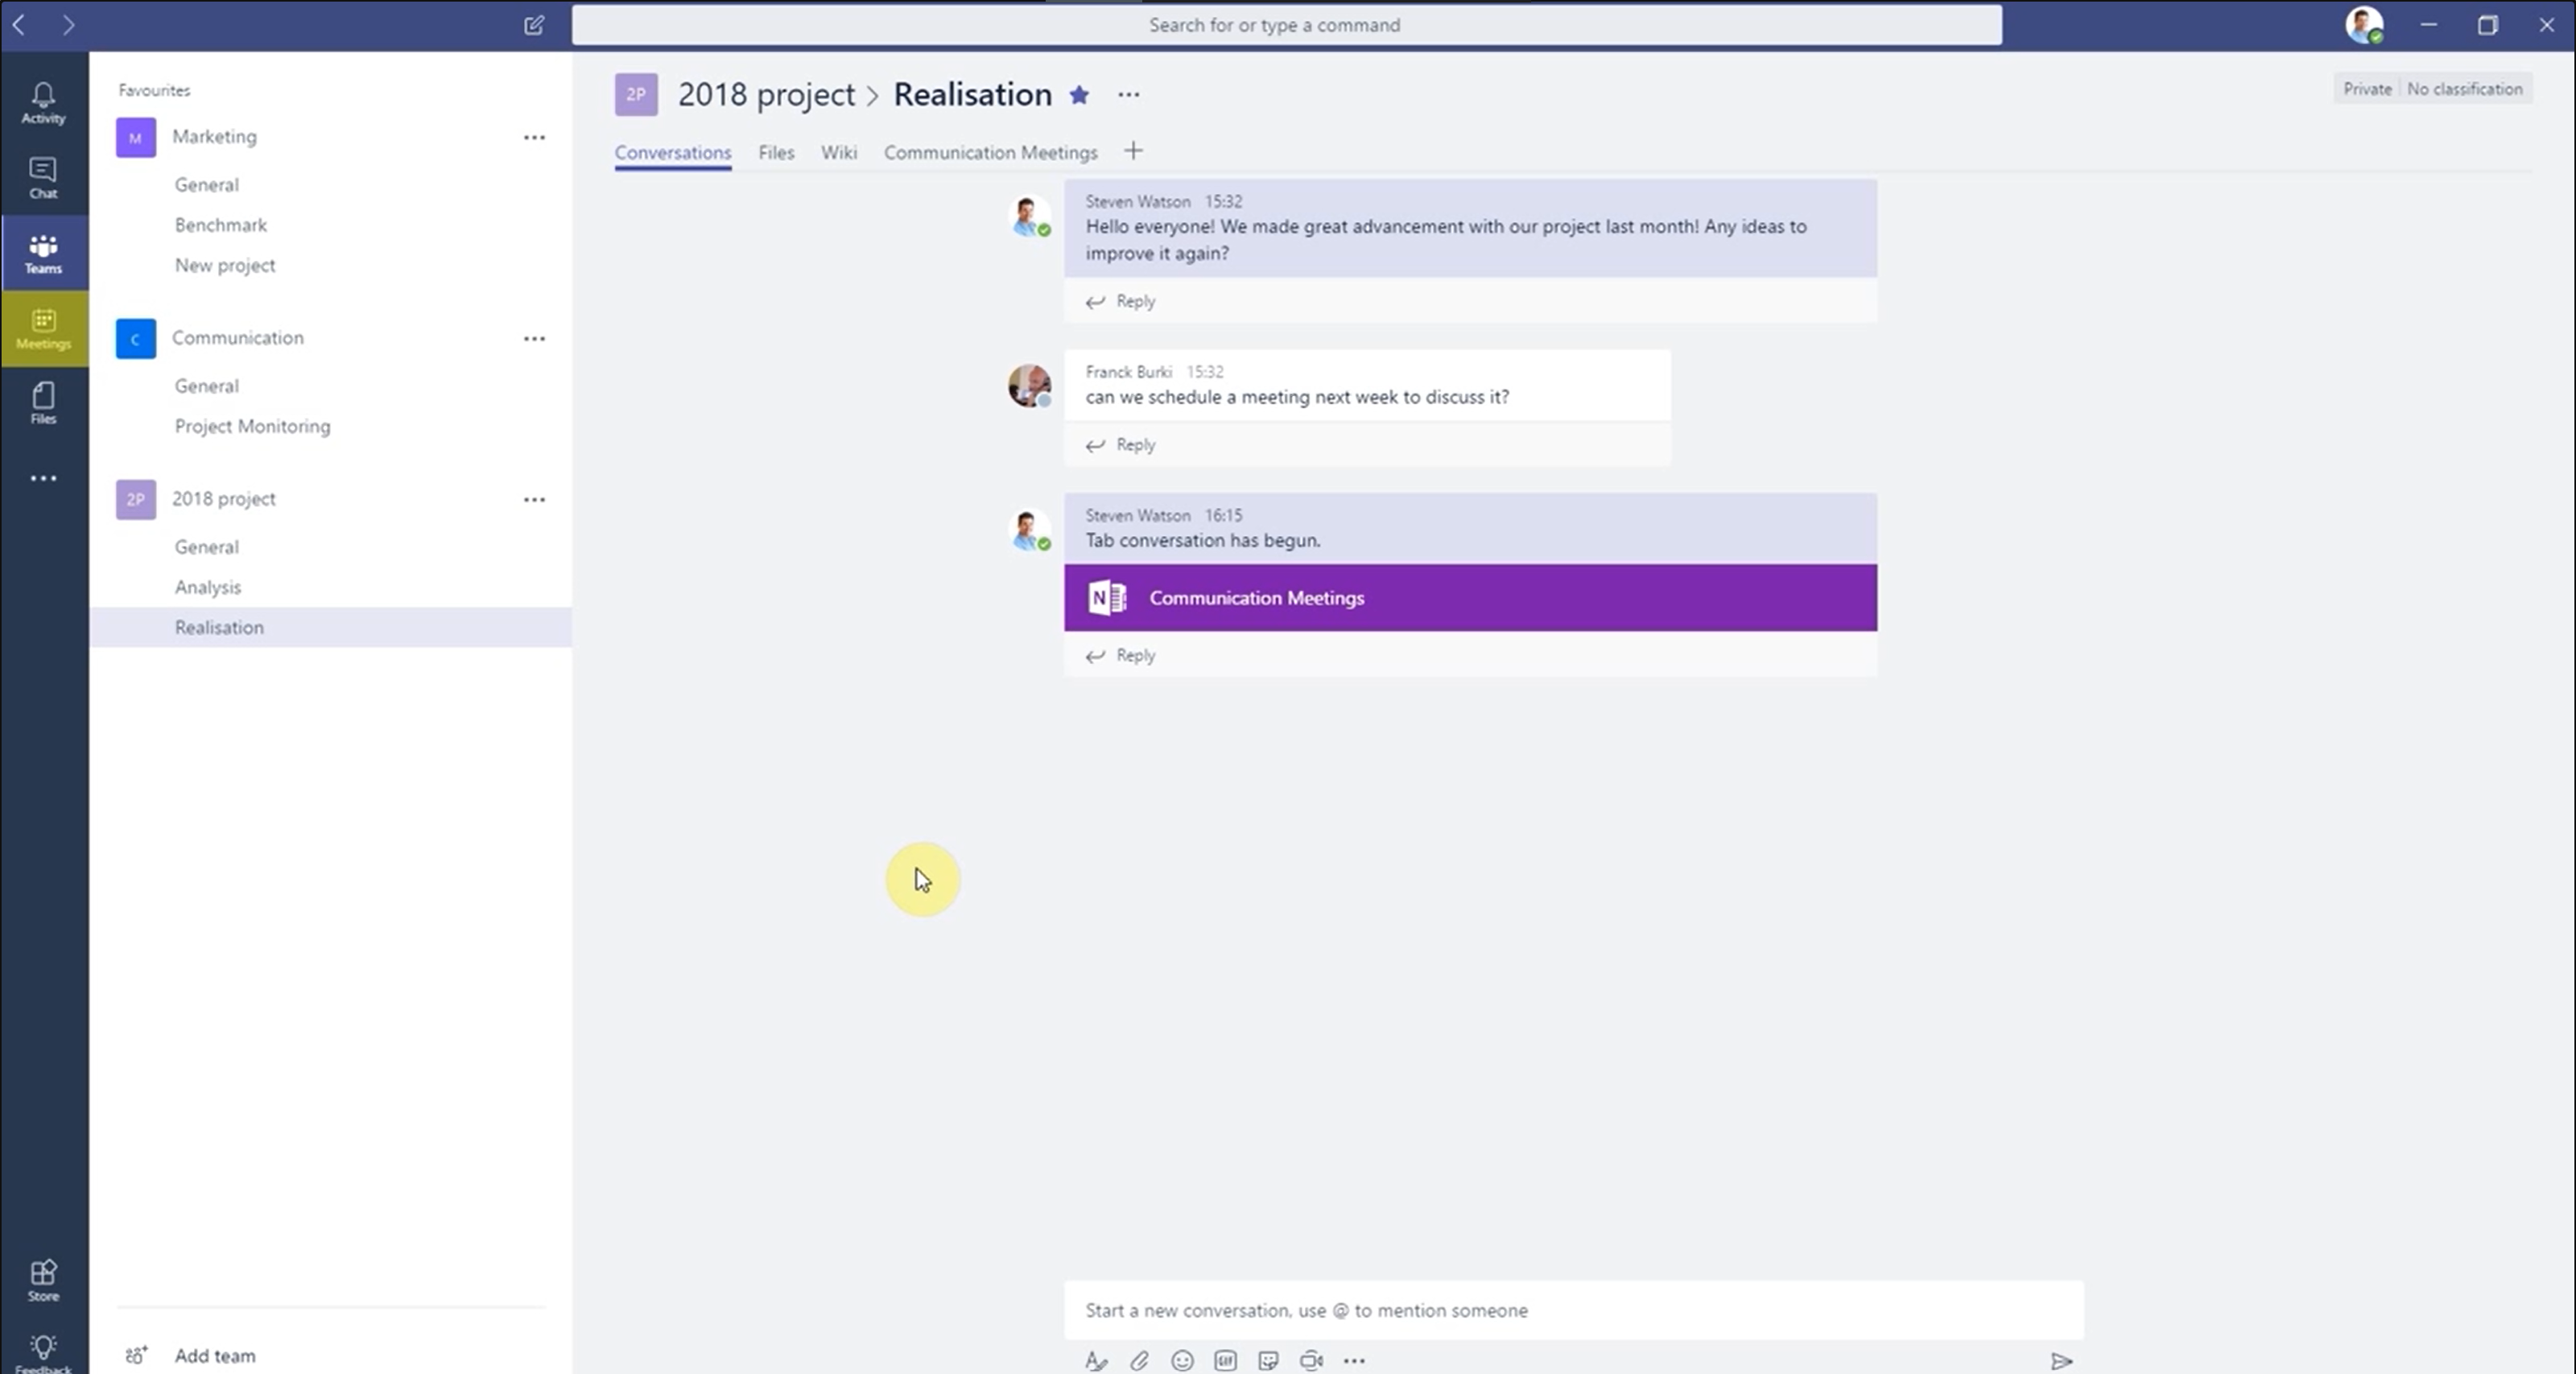This screenshot has height=1374, width=2576.
Task: Unfavourite the Realisation channel star
Action: pyautogui.click(x=1080, y=94)
